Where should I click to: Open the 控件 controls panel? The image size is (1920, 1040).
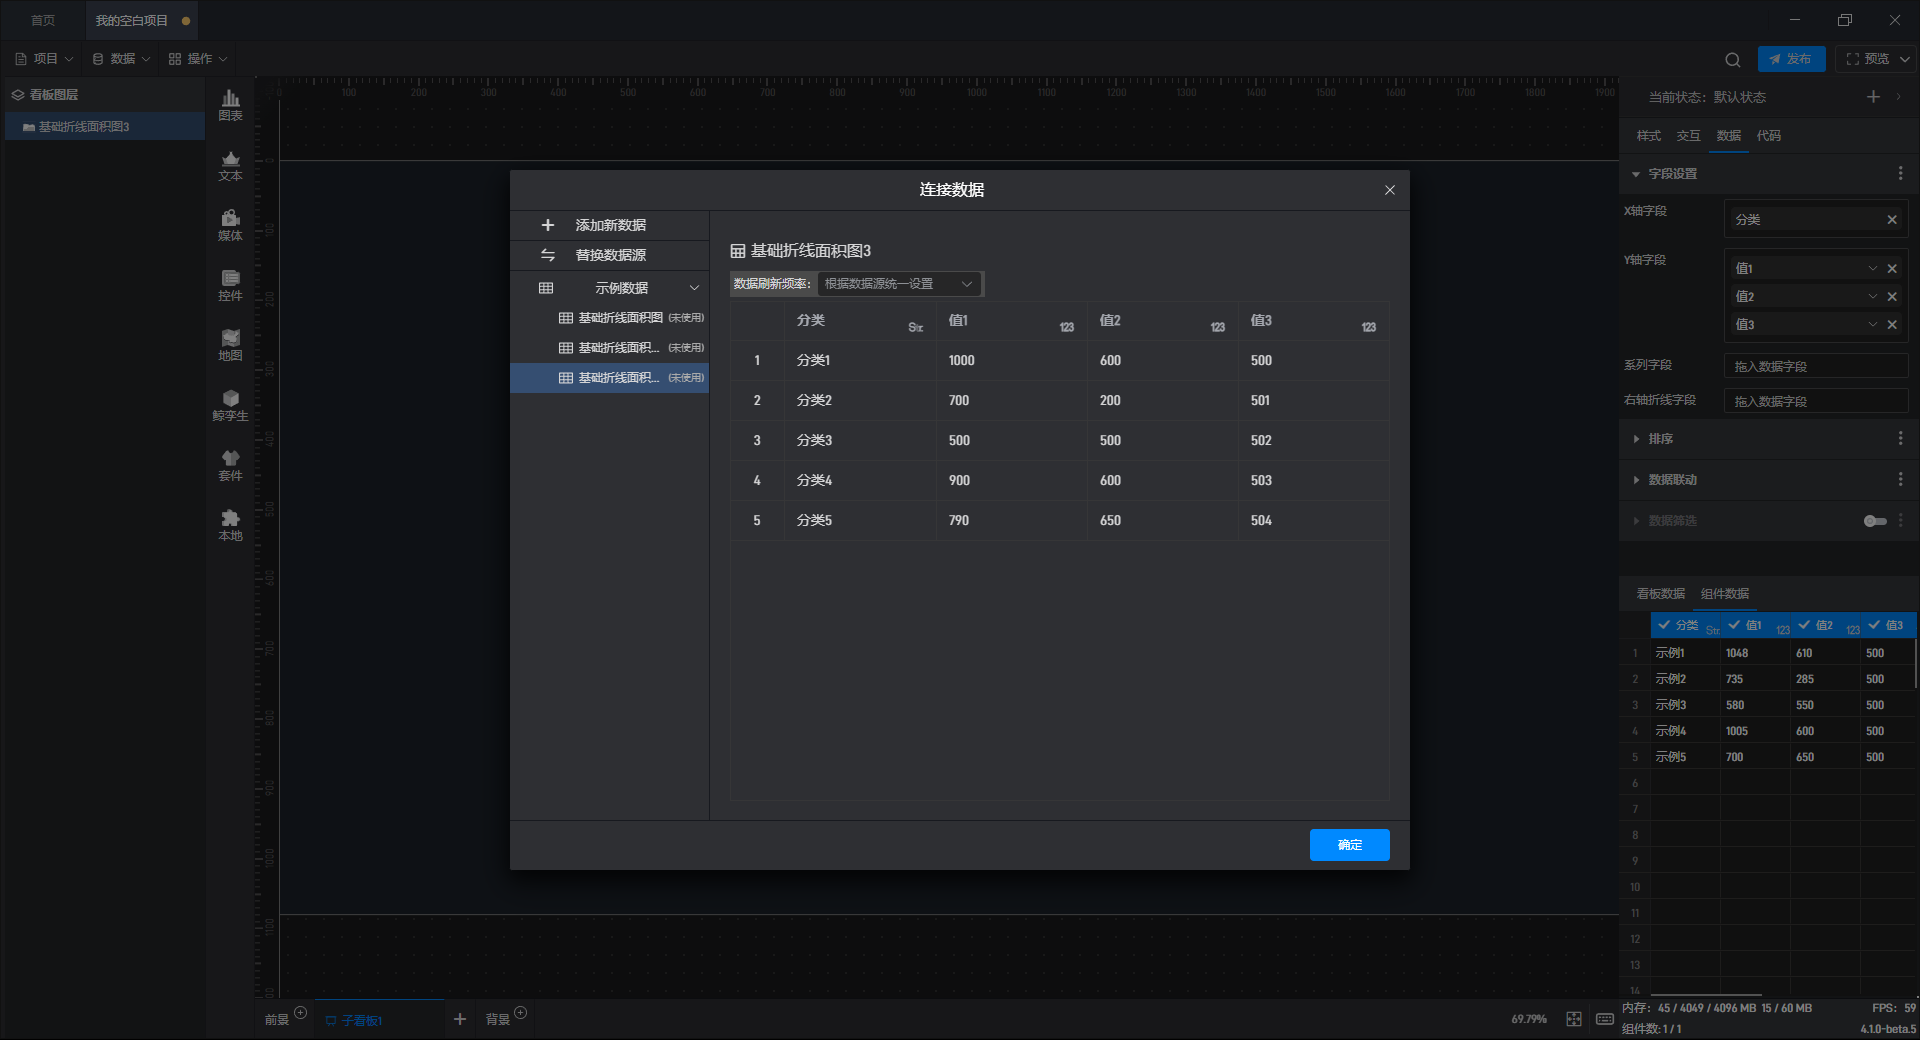pyautogui.click(x=230, y=285)
